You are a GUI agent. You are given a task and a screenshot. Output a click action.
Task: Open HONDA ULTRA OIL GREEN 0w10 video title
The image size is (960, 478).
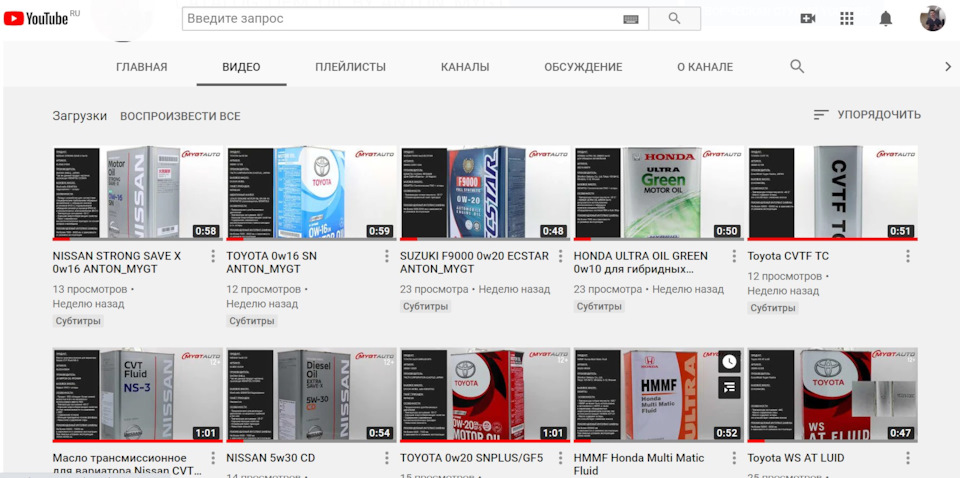[640, 263]
